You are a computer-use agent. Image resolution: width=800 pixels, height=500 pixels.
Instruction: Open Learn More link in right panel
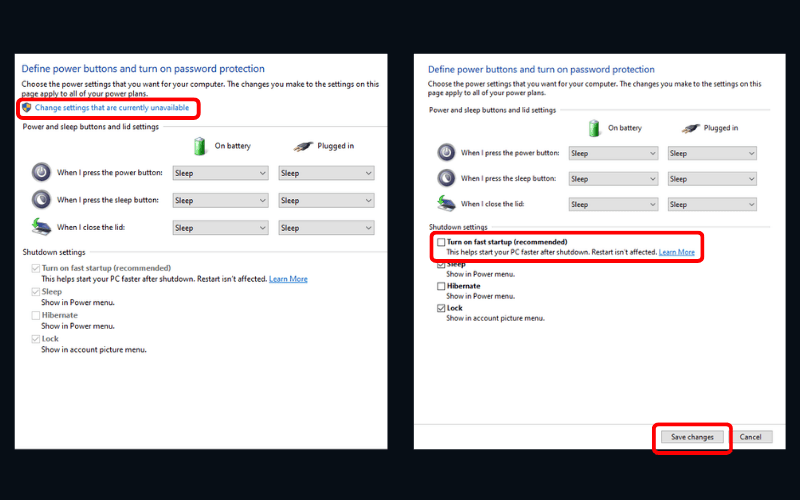point(677,252)
